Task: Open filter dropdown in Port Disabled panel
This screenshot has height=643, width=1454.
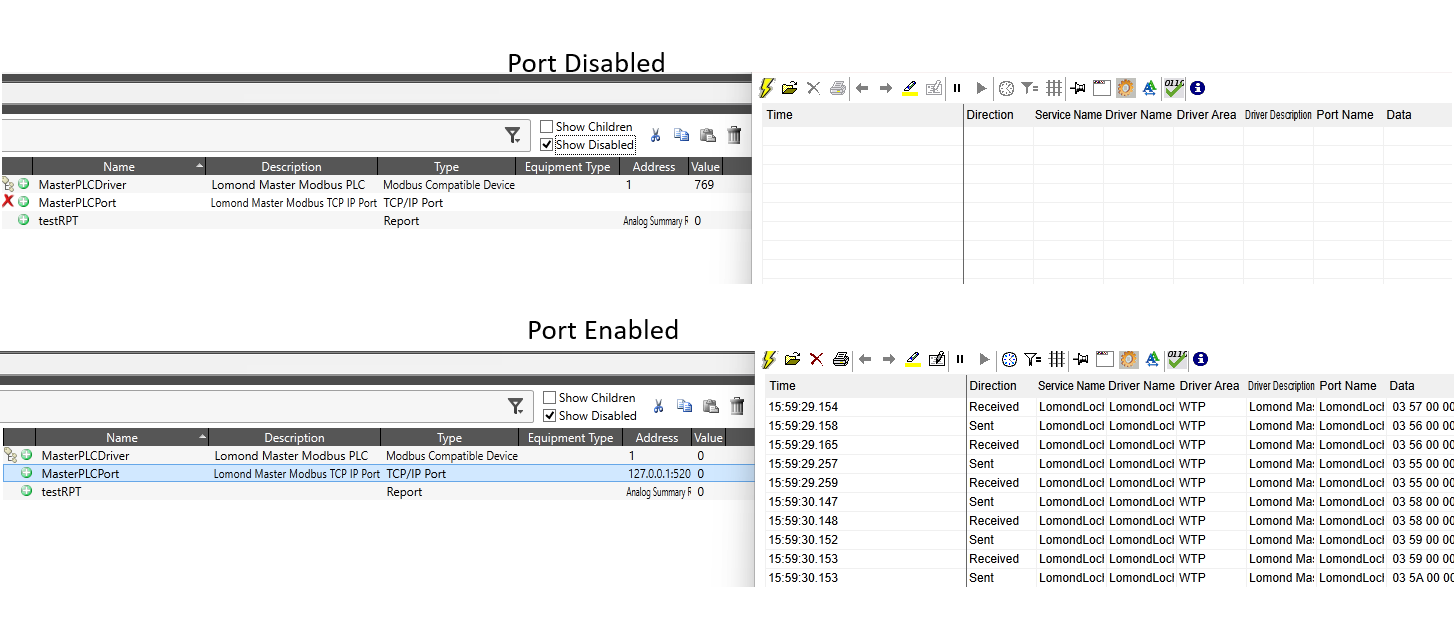Action: tap(513, 135)
